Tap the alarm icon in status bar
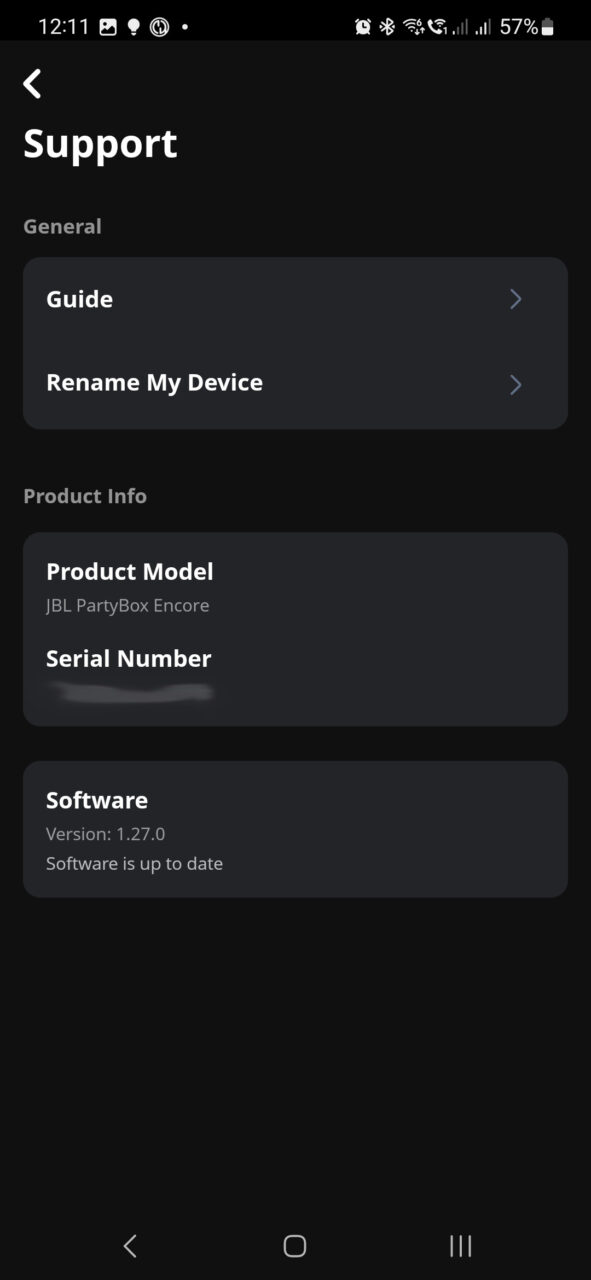 363,27
